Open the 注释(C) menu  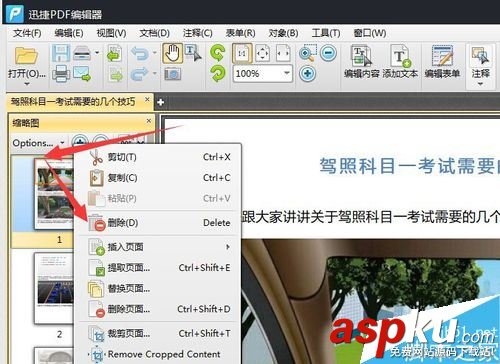click(197, 33)
